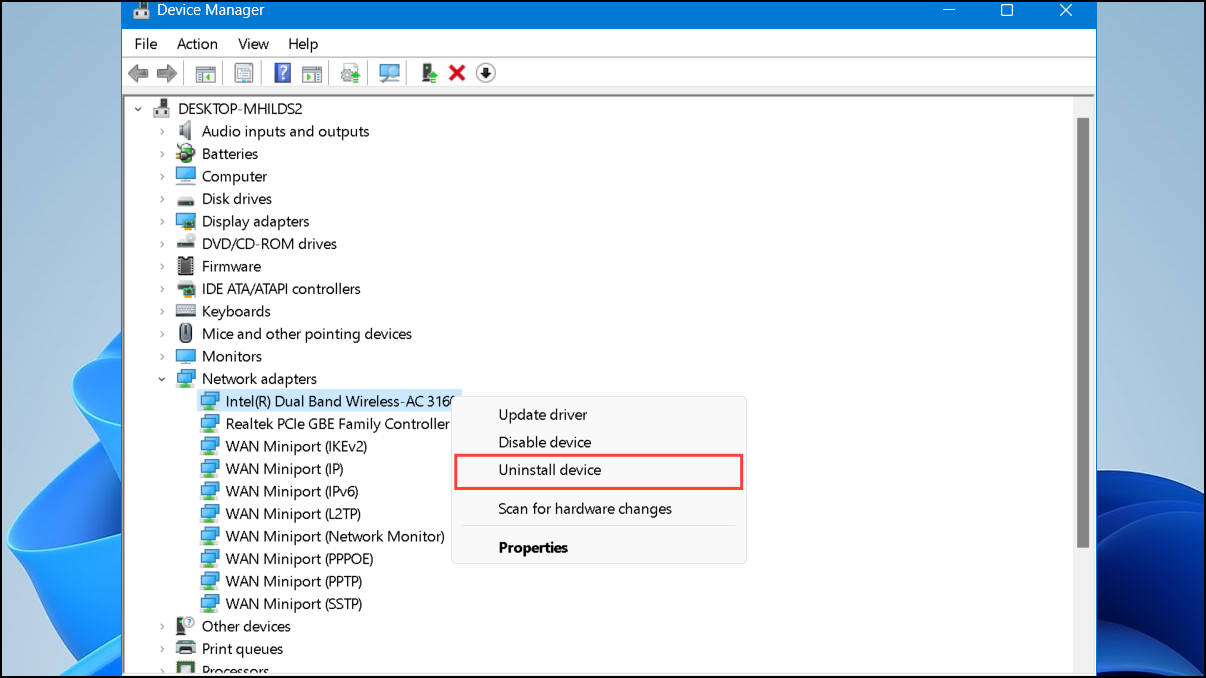Expand the Monitors category chevron
The image size is (1206, 678).
pos(162,356)
